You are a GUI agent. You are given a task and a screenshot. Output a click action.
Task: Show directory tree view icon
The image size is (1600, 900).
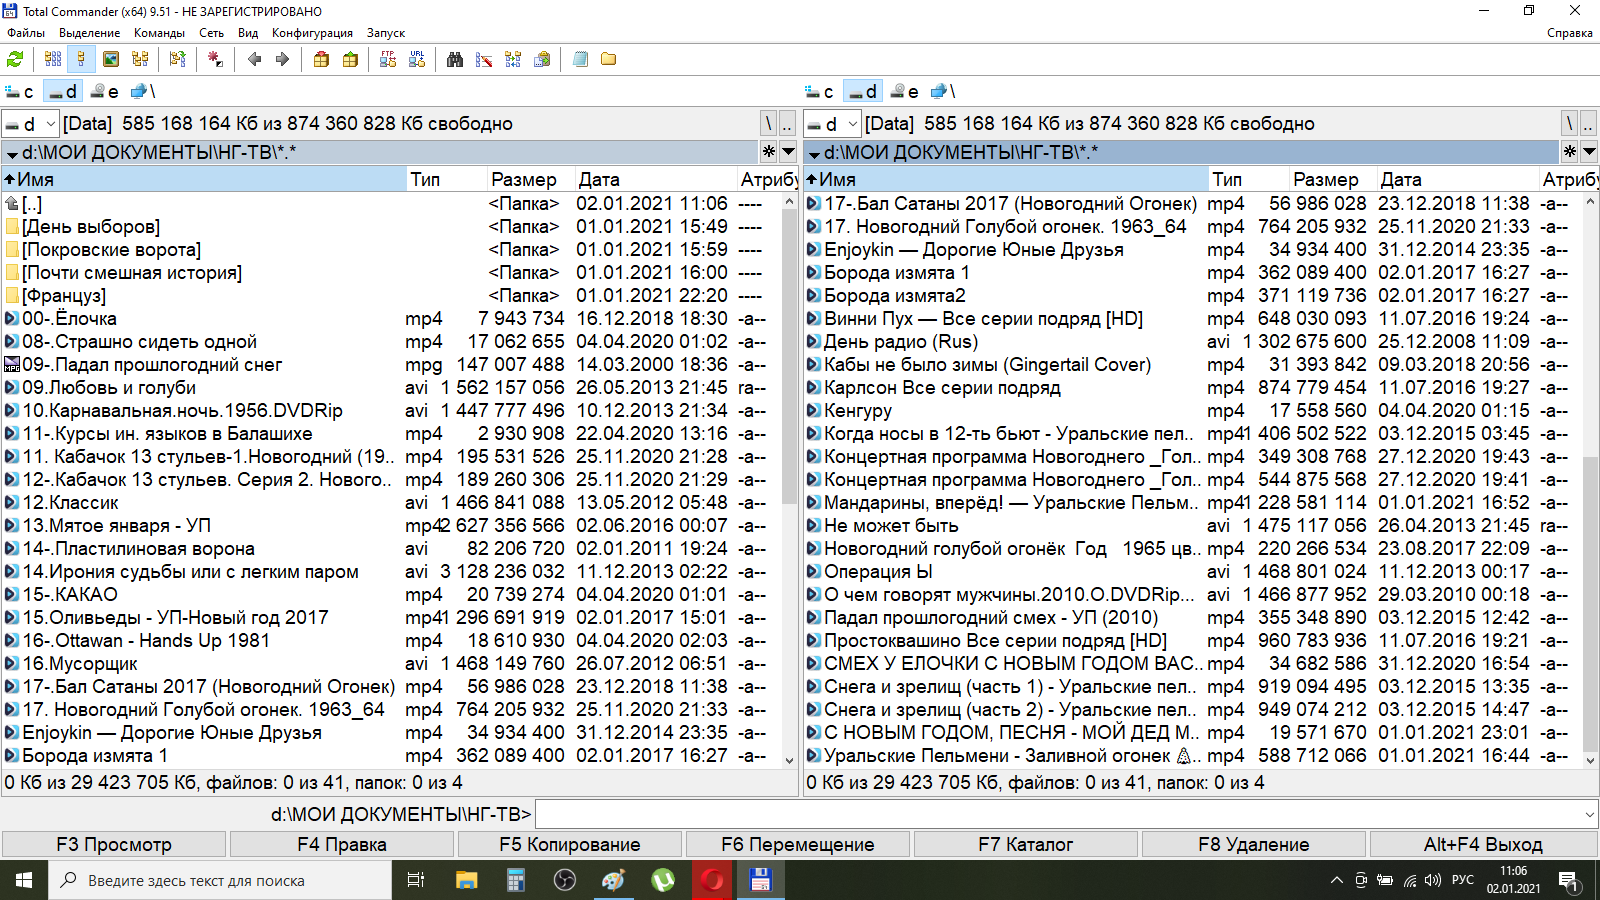140,59
